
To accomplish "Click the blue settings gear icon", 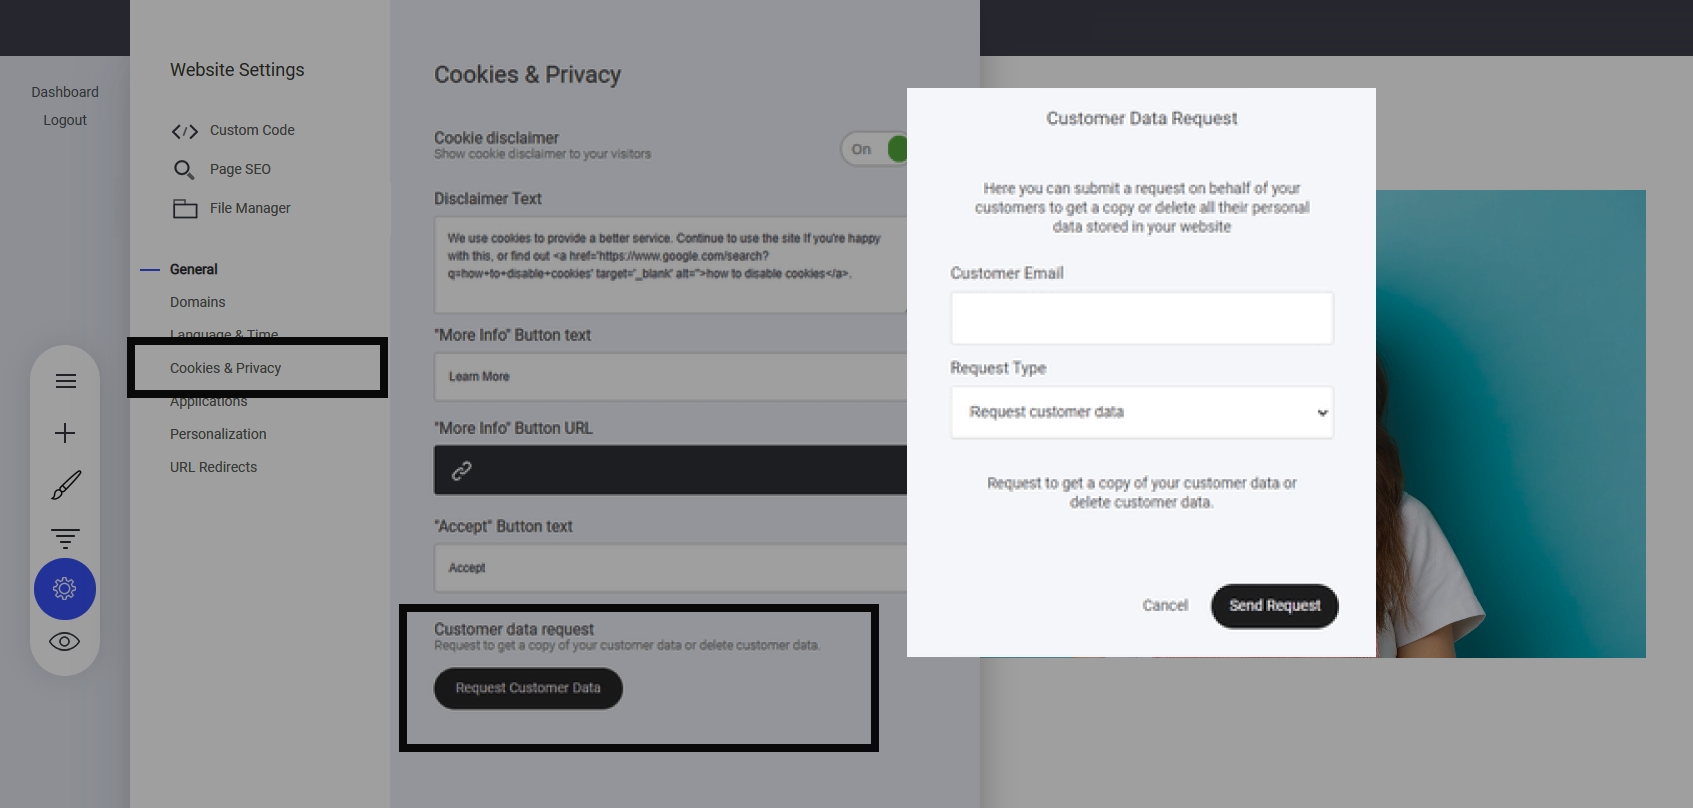I will click(65, 589).
